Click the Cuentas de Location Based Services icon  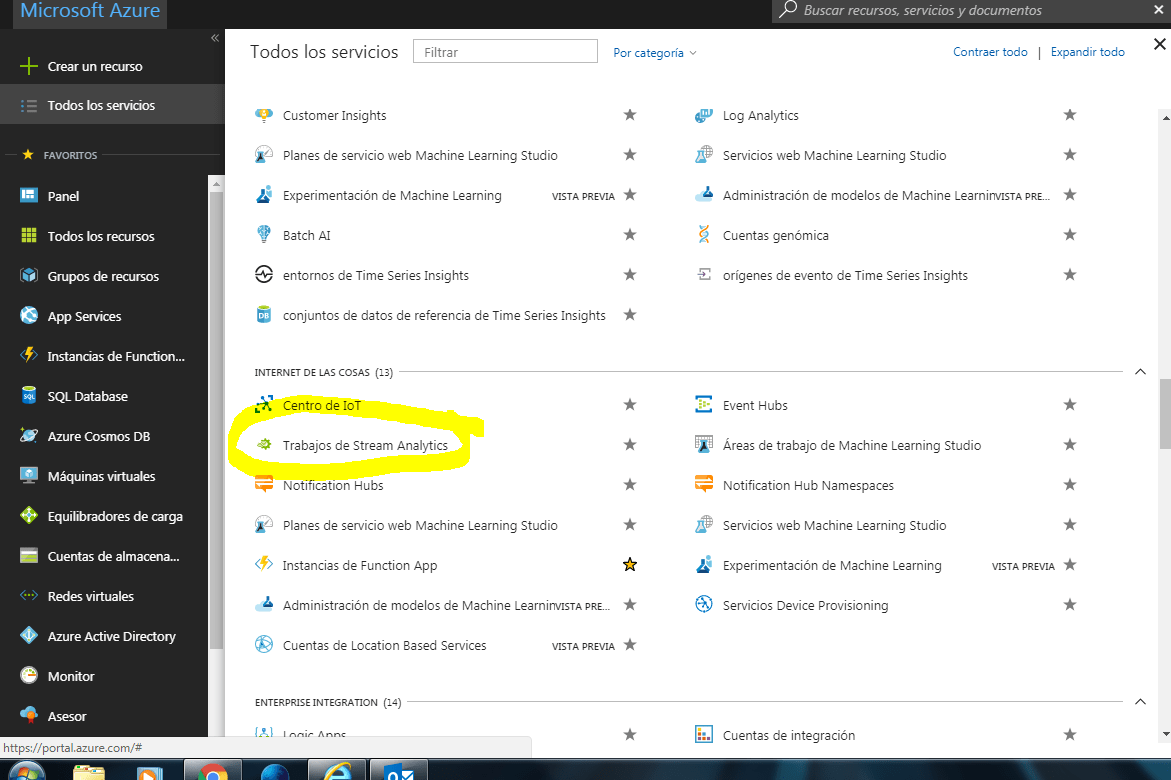point(264,644)
